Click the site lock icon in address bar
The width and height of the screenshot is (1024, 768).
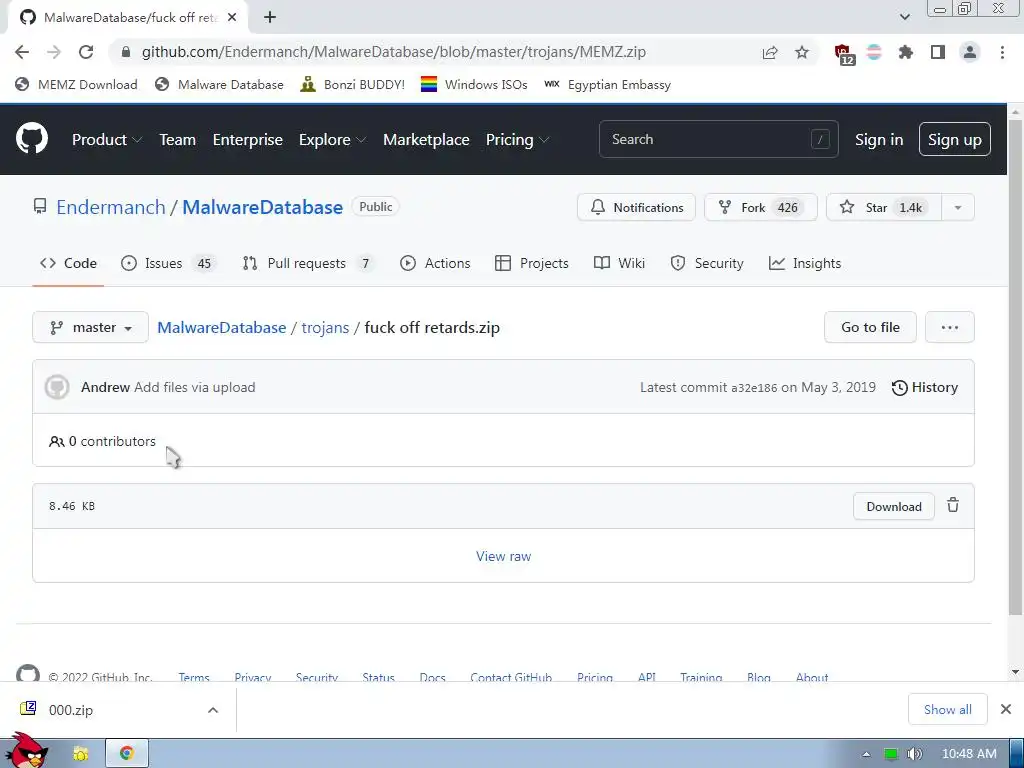pos(126,52)
